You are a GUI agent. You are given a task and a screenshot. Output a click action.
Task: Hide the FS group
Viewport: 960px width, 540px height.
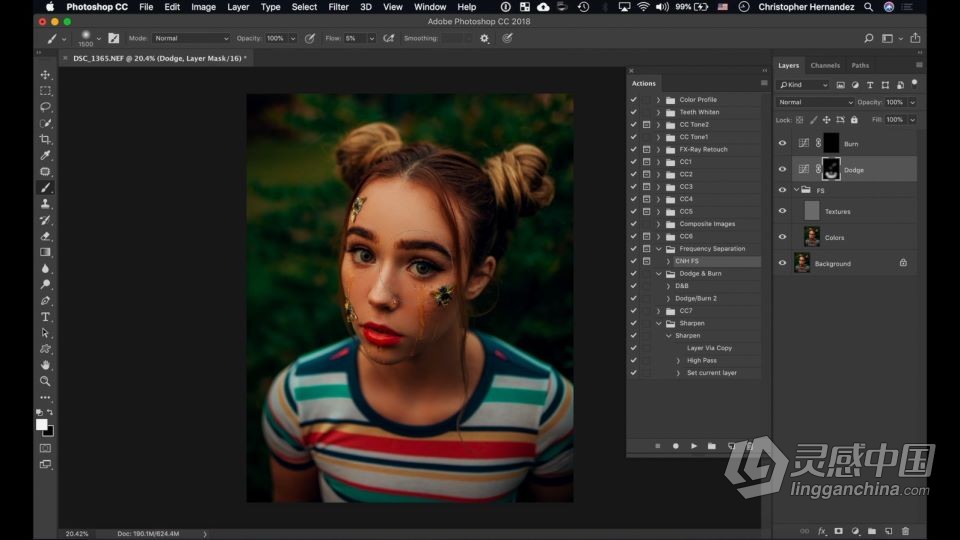[782, 190]
